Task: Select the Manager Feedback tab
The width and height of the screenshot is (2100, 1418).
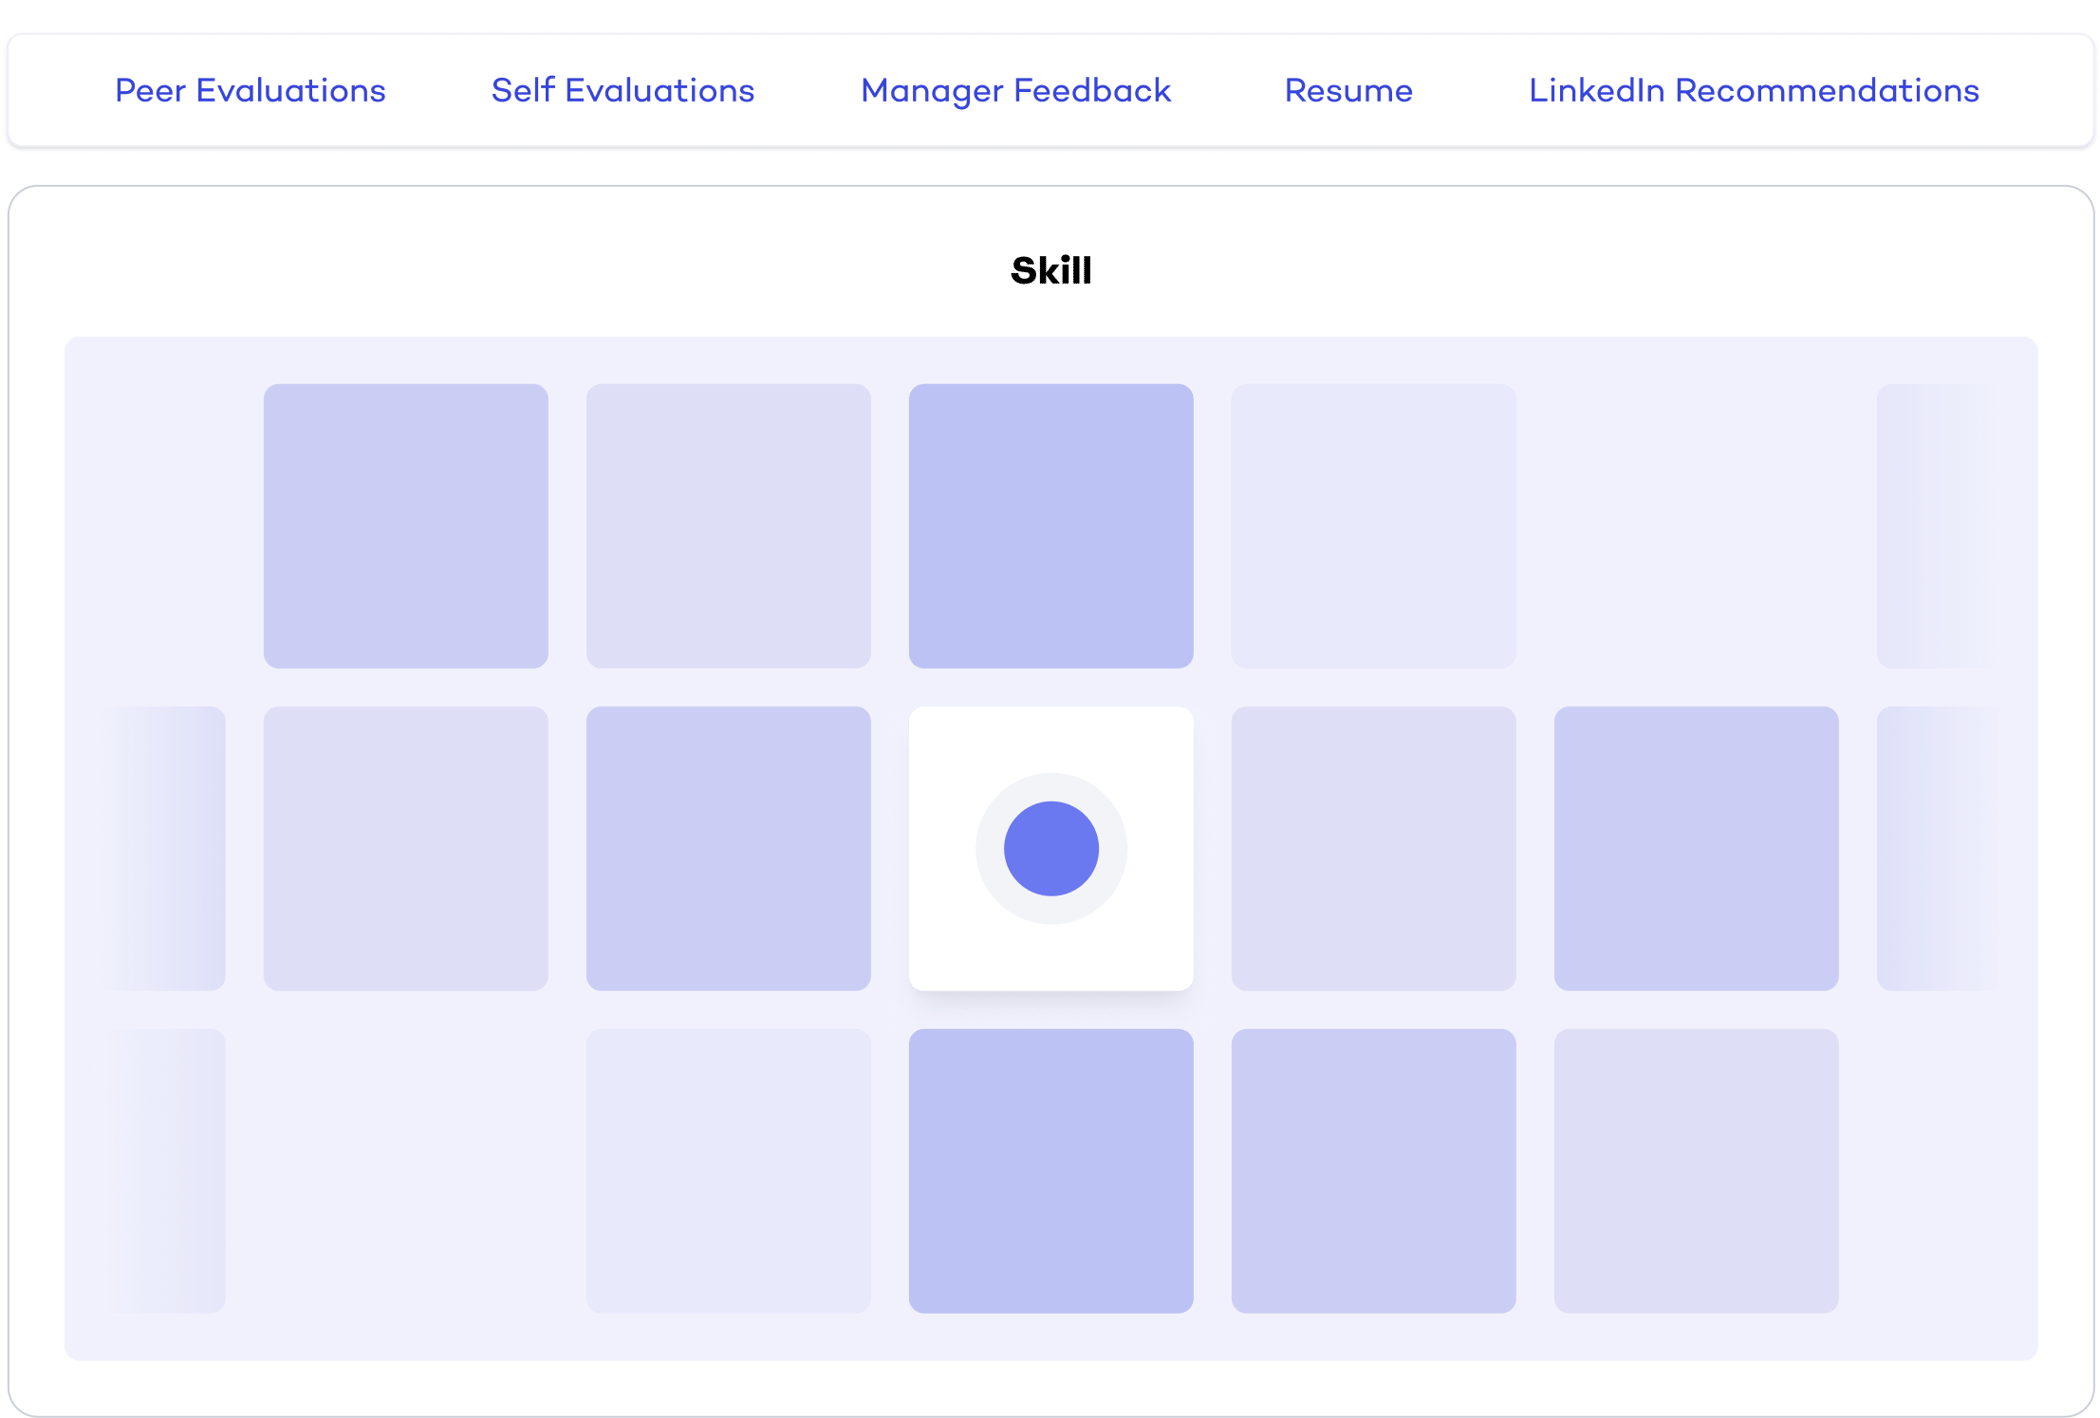Action: coord(1015,91)
